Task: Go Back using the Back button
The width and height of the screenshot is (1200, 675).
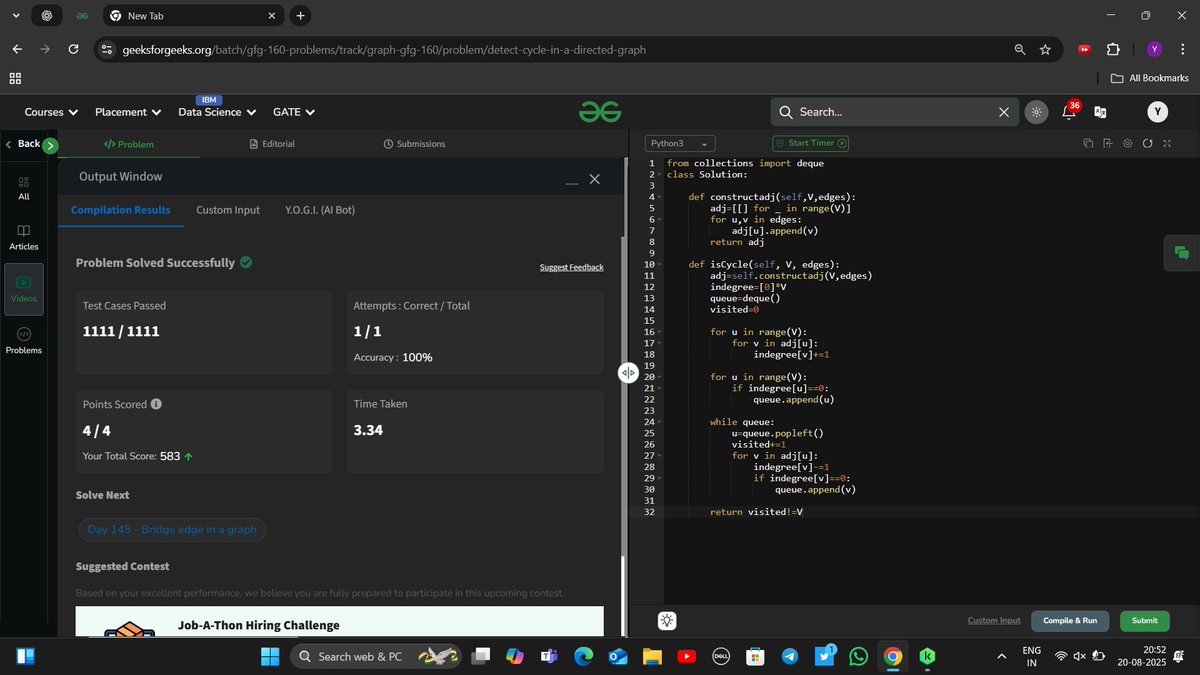Action: point(22,144)
